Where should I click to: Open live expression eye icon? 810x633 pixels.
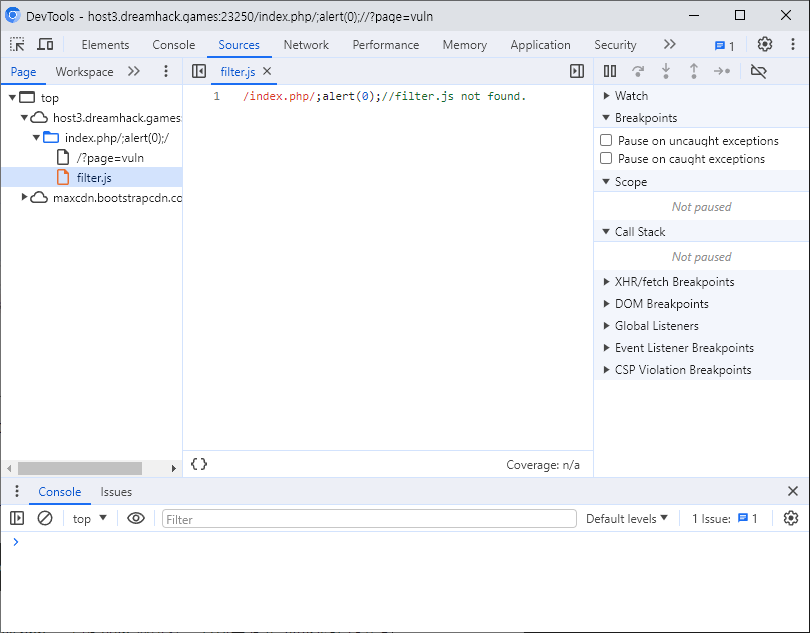tap(136, 518)
